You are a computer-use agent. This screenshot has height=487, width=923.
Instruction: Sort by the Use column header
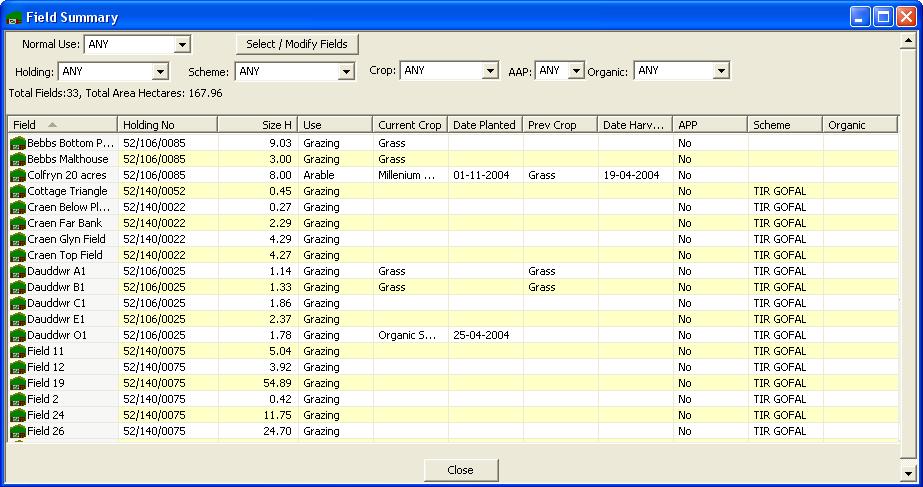(x=336, y=125)
